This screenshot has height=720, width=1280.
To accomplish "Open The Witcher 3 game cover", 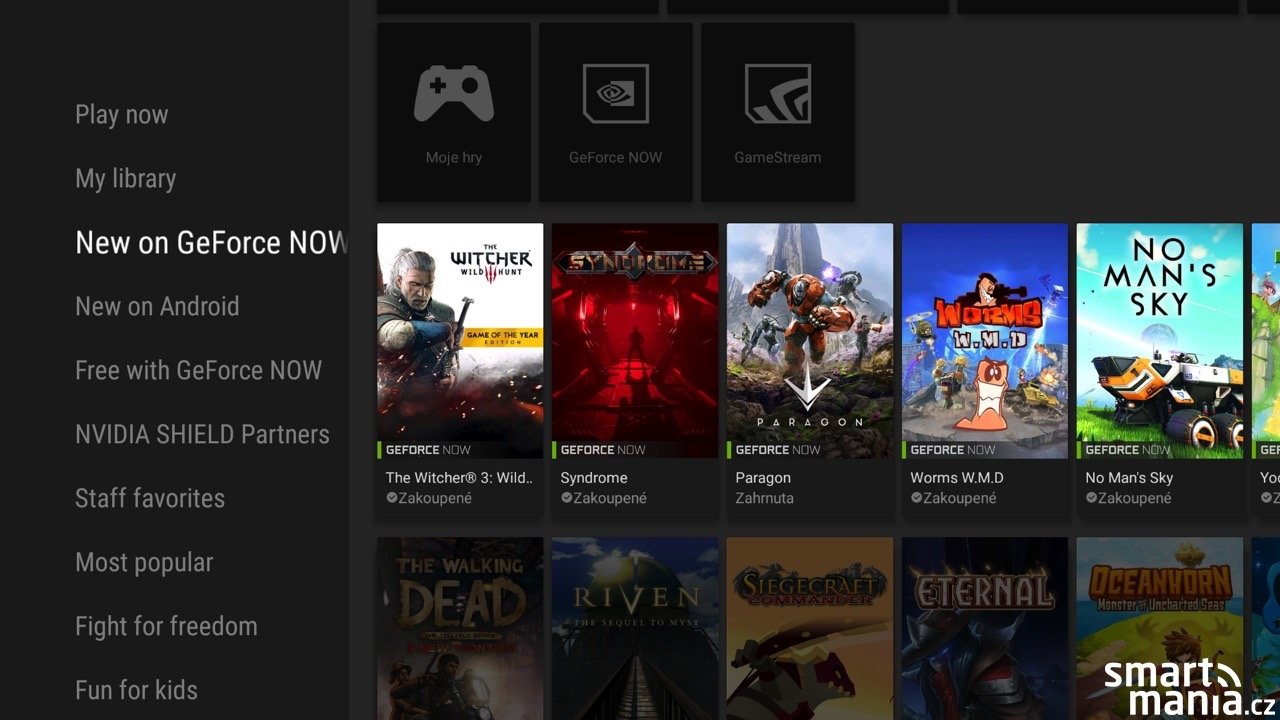I will tap(460, 341).
